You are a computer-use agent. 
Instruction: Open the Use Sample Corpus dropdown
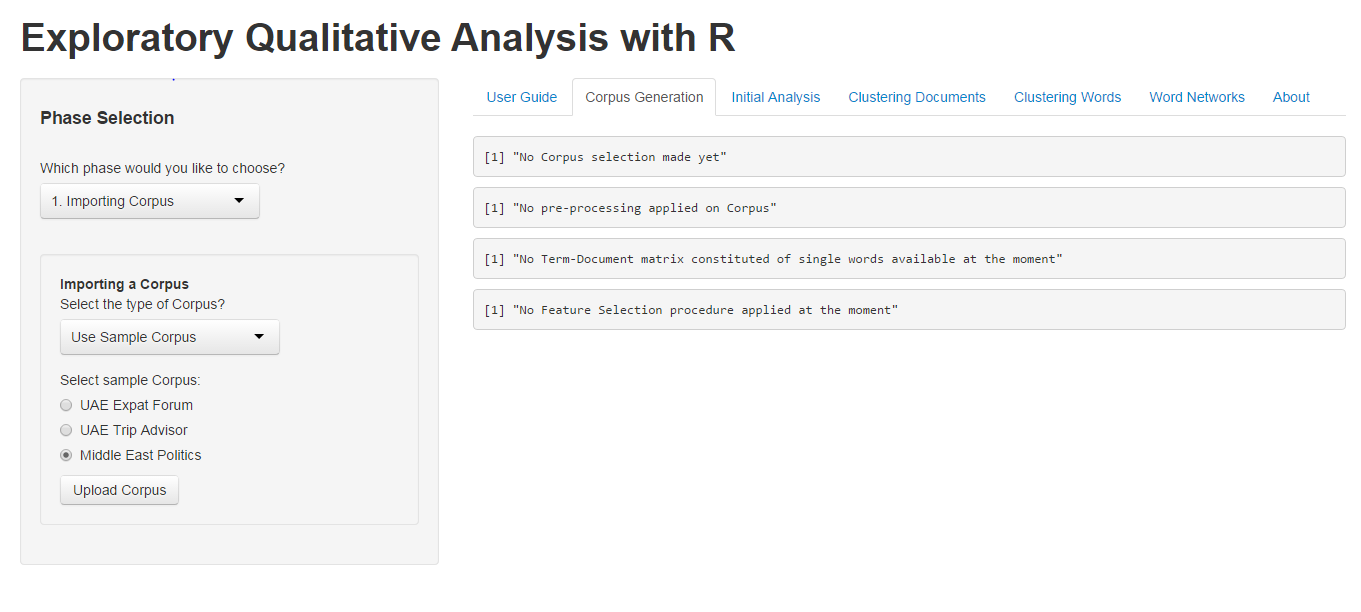pyautogui.click(x=170, y=337)
